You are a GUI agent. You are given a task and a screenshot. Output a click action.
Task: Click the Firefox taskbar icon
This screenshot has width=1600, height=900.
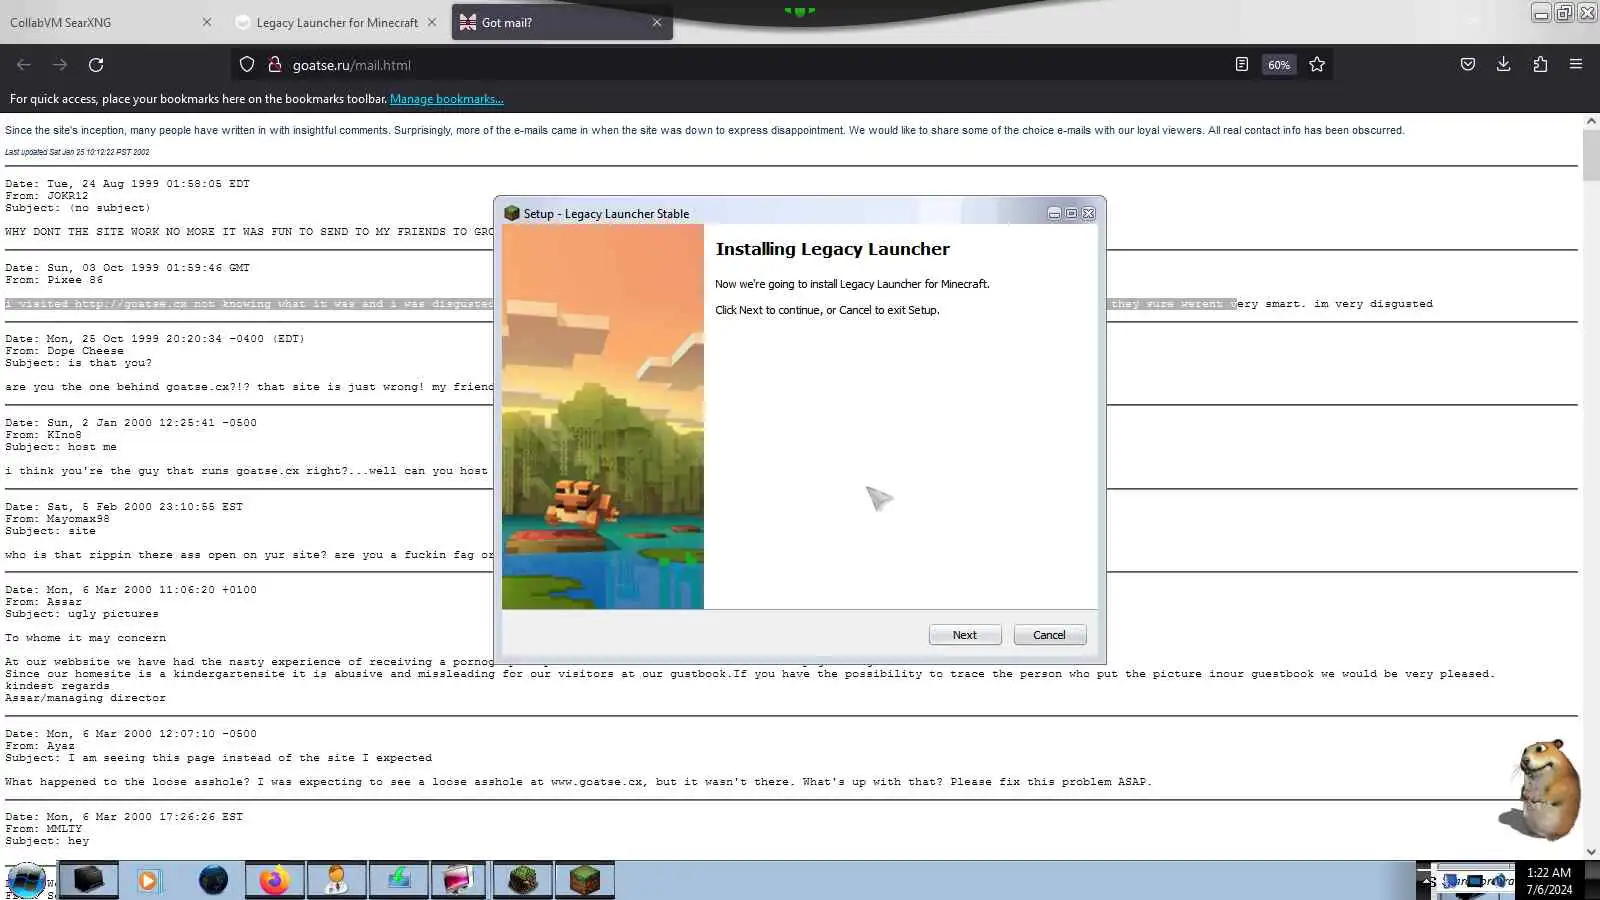click(275, 880)
